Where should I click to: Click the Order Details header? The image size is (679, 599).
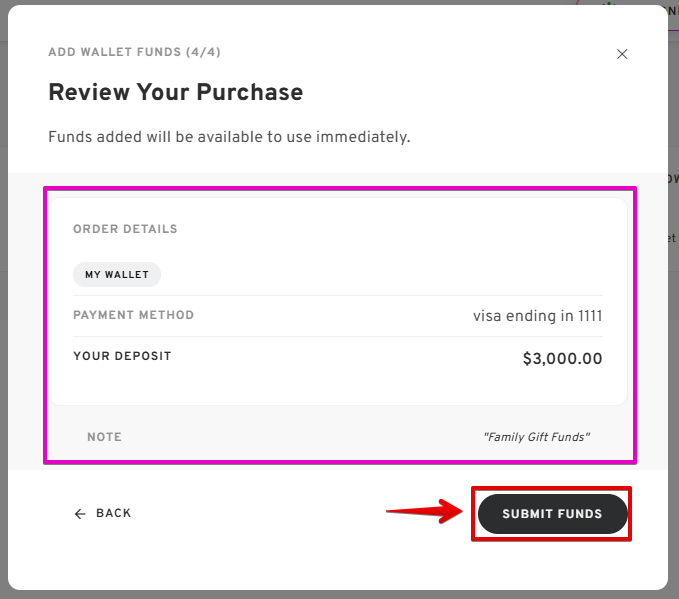(125, 229)
